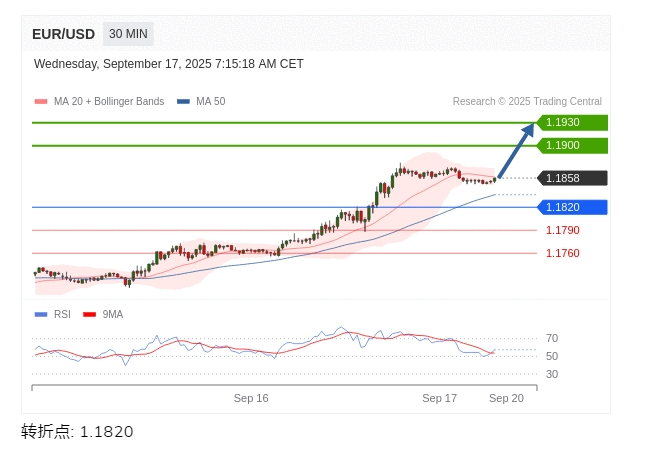
Task: Click the Research © 2025 Trading Central credit
Action: (527, 102)
